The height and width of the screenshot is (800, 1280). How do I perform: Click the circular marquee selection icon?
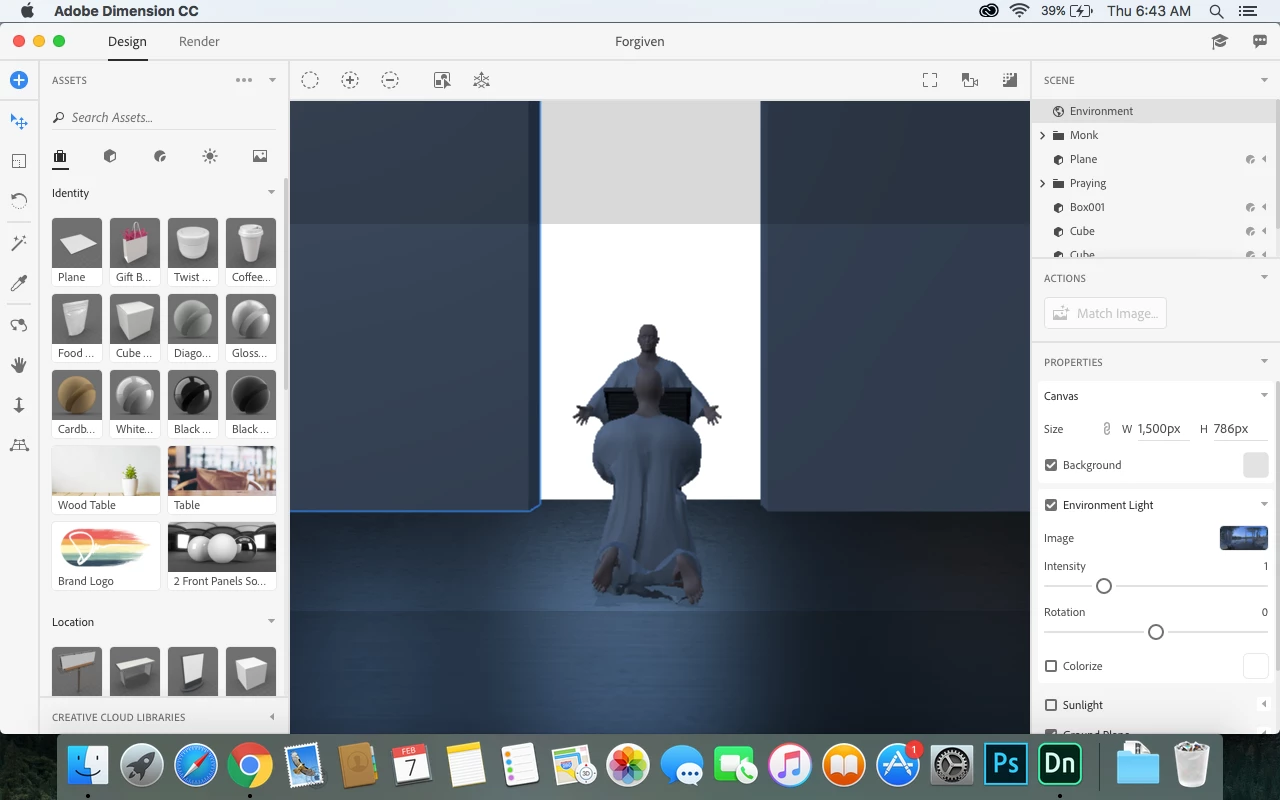pos(310,80)
